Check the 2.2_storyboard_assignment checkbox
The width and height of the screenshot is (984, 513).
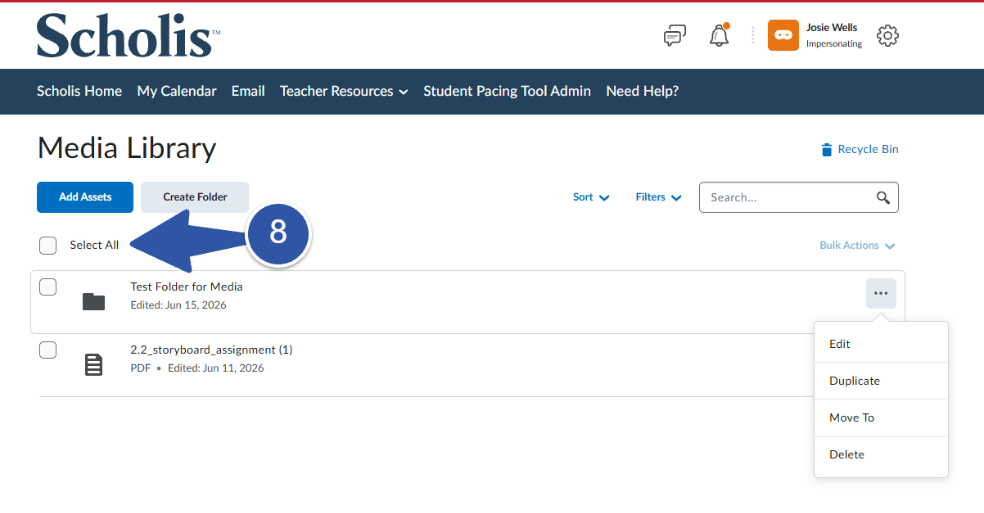[48, 350]
